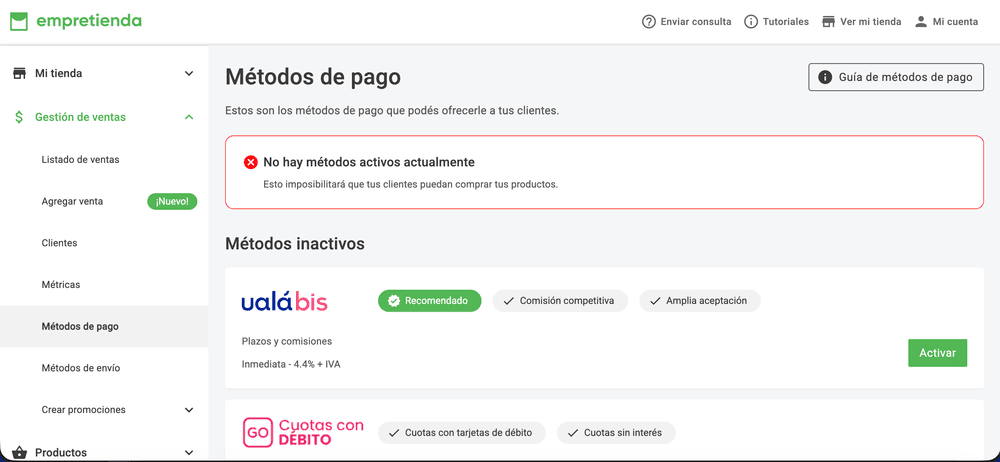Click the checkmark on Comisión competitiva chip

tap(508, 301)
